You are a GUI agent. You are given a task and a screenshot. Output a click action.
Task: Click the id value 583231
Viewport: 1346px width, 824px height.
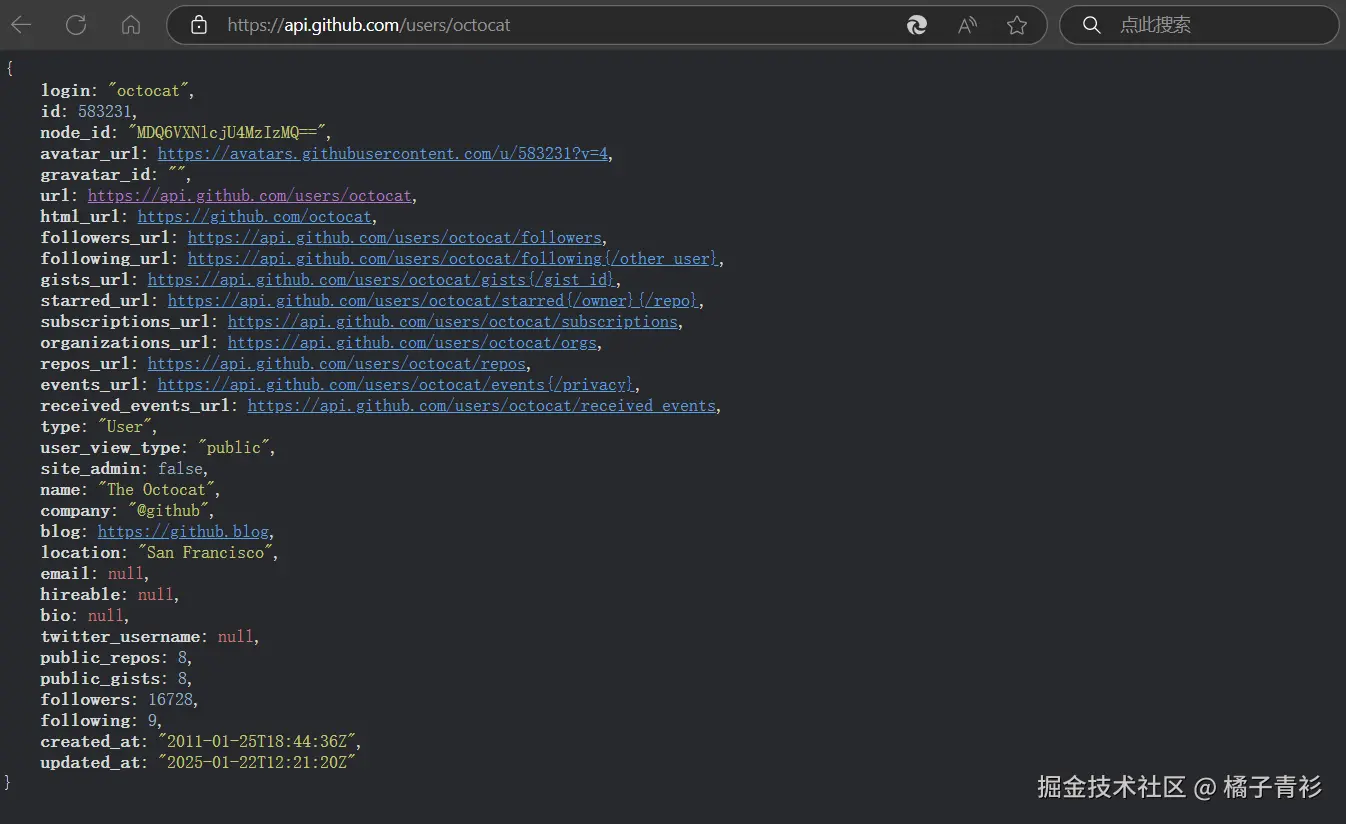point(105,112)
